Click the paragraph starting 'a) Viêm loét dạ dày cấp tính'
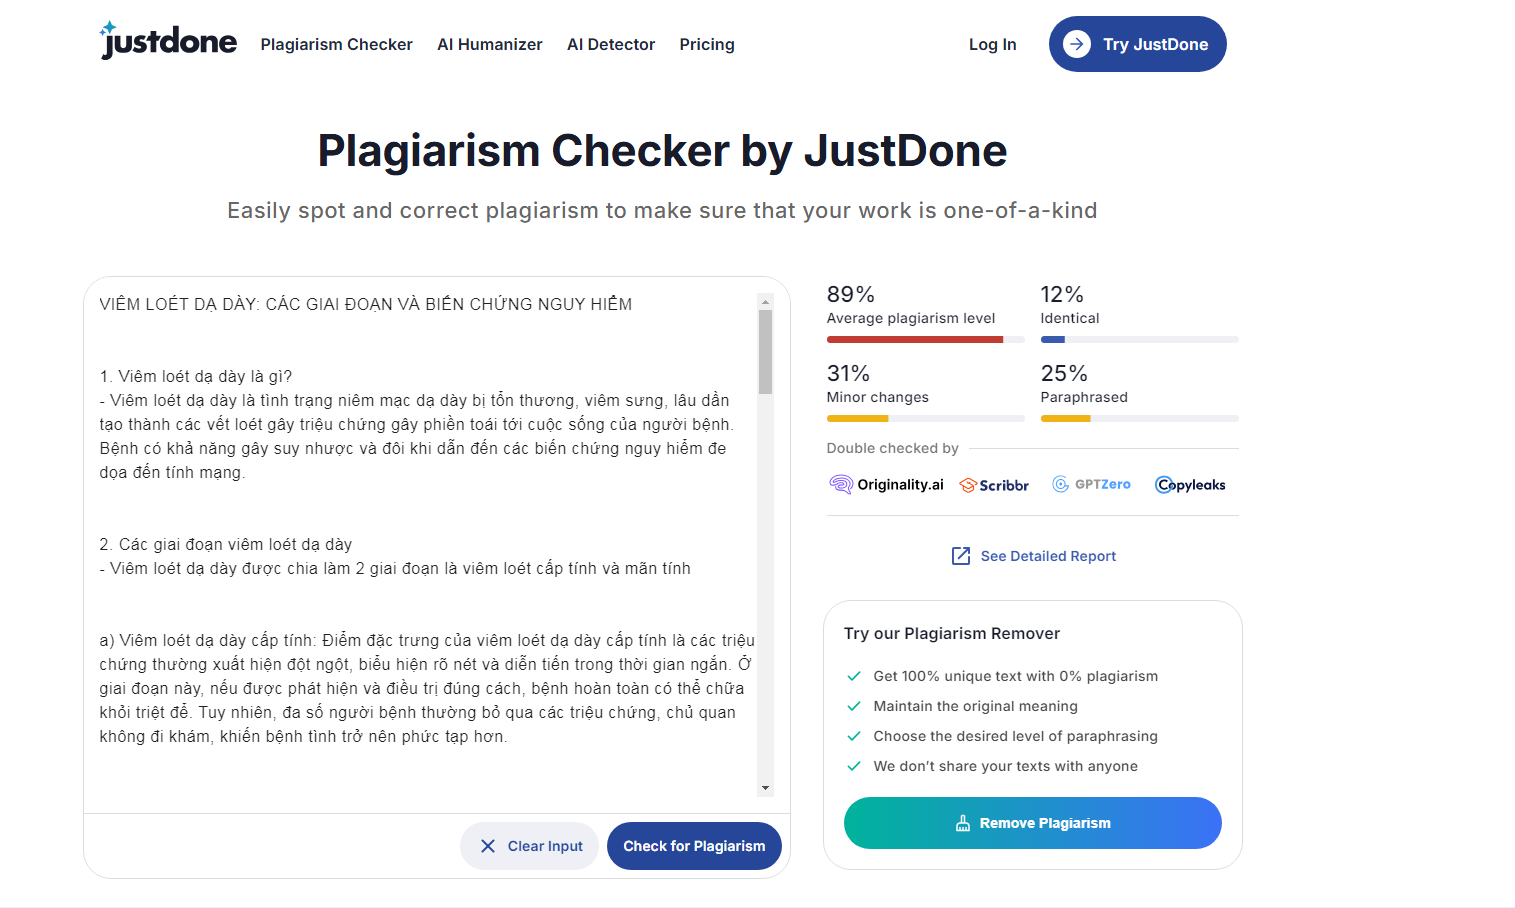 pyautogui.click(x=427, y=688)
